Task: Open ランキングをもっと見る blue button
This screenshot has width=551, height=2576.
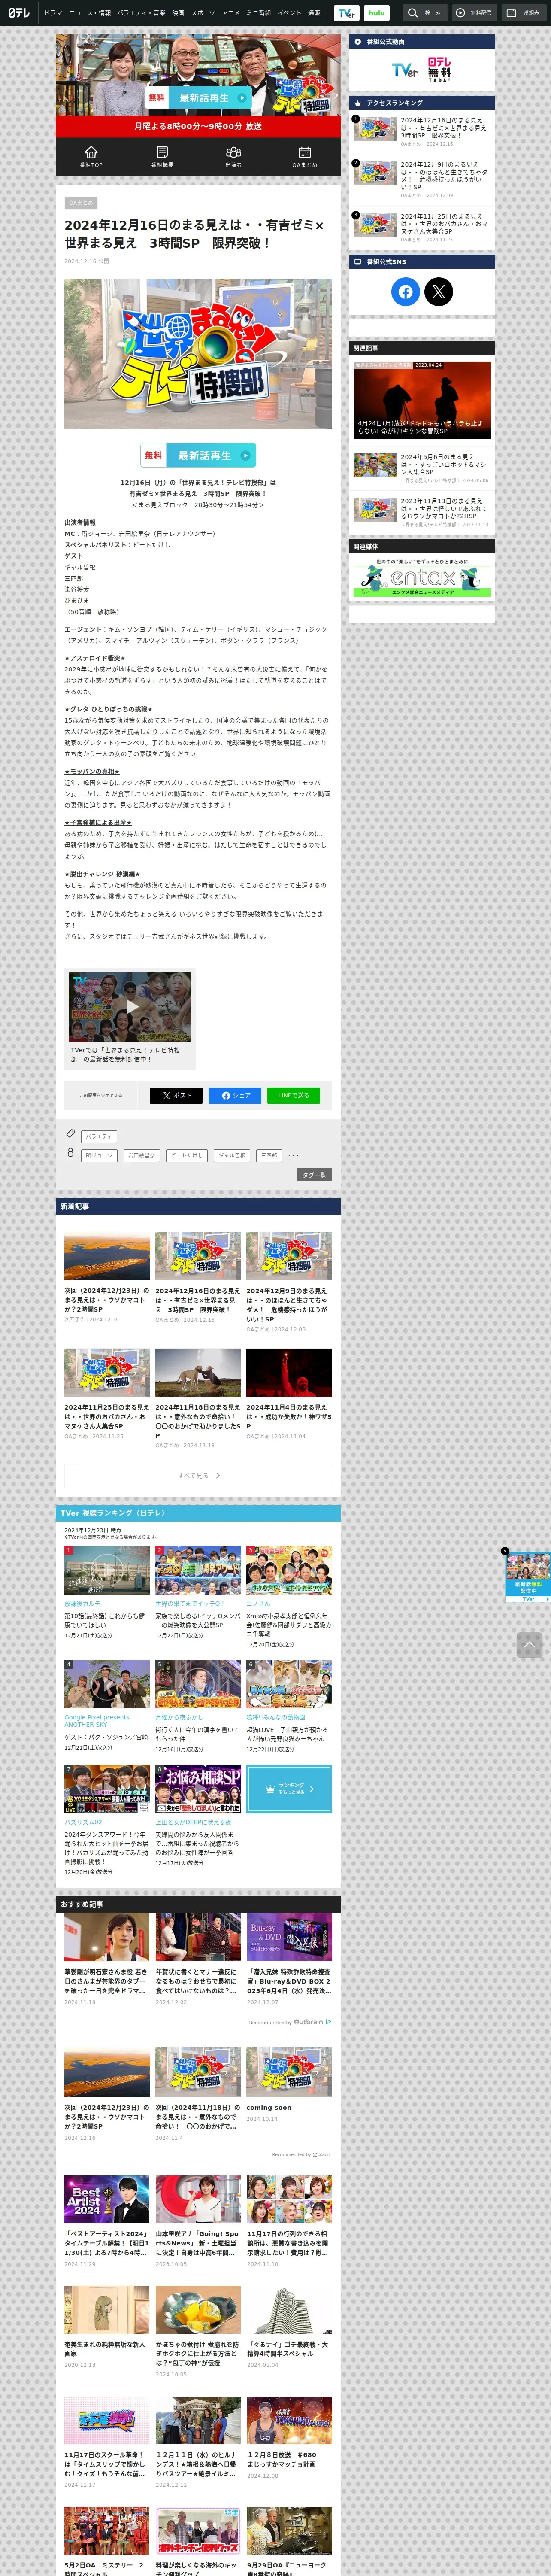Action: click(x=289, y=1788)
